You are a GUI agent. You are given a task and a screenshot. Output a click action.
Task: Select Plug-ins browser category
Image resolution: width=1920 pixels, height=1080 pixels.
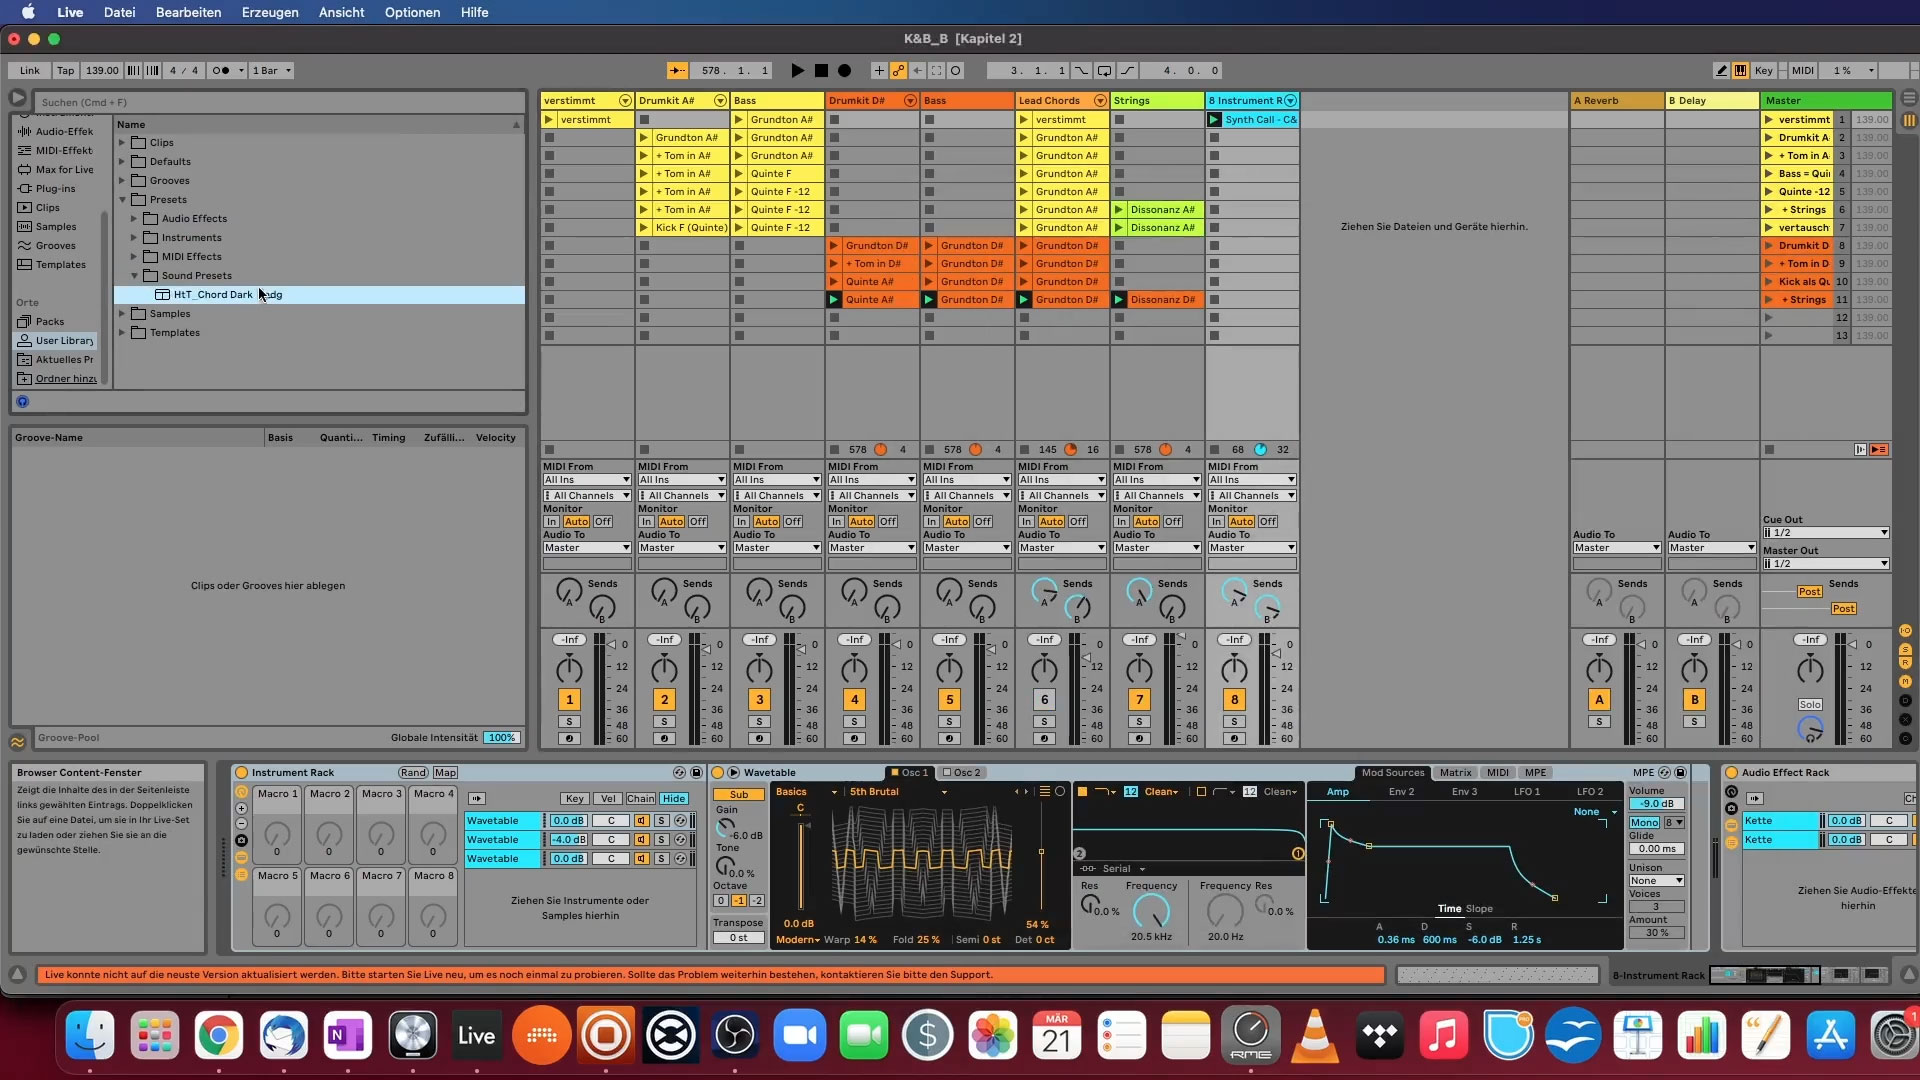(47, 188)
